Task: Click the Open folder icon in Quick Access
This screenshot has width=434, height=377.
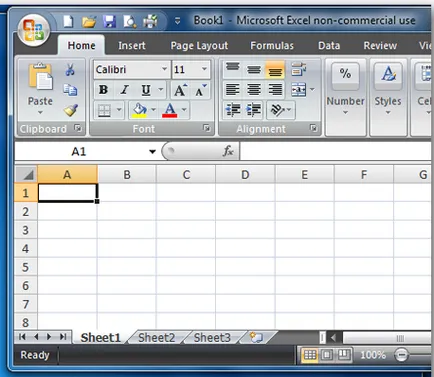Action: point(89,22)
